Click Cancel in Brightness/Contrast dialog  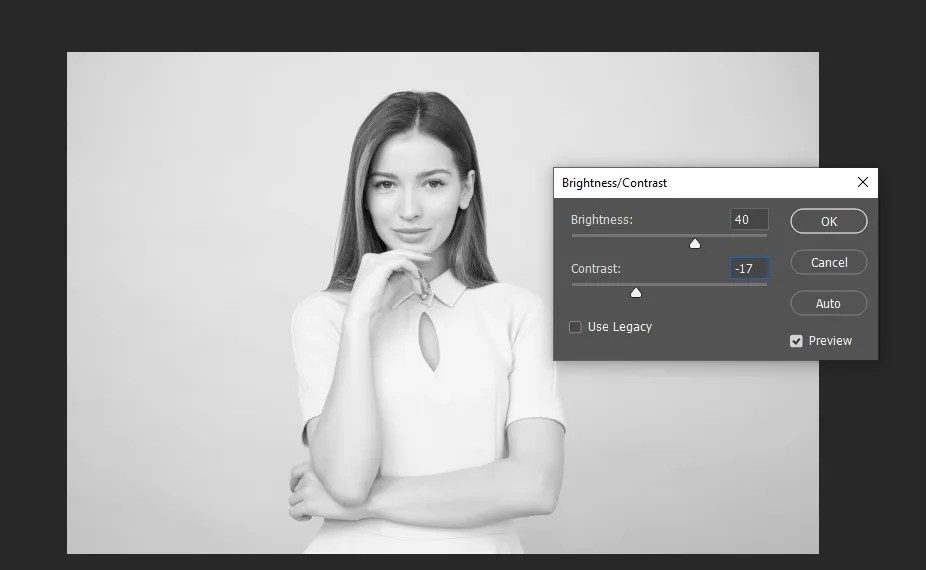pos(829,262)
